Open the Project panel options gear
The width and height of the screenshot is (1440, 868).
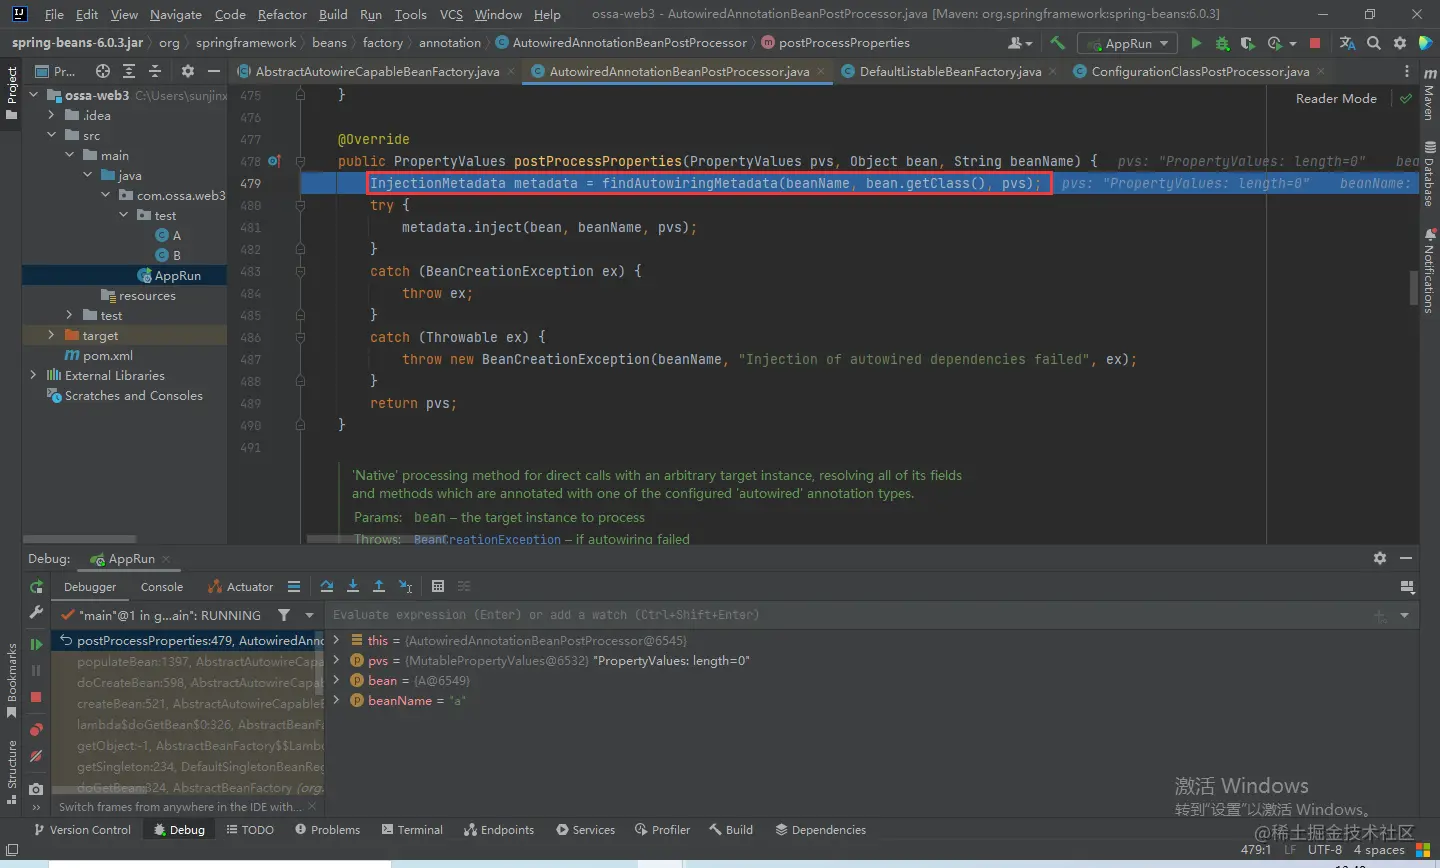[x=188, y=71]
